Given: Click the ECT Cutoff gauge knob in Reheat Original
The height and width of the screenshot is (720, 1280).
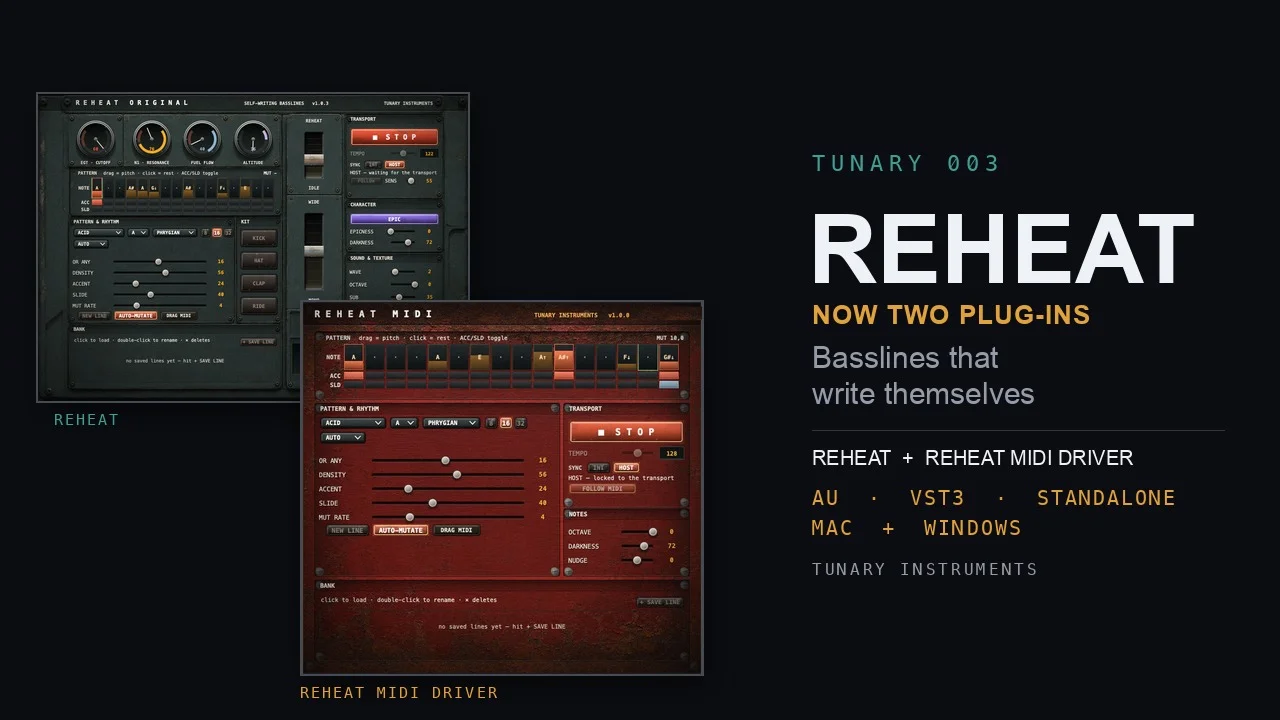Looking at the screenshot, I should pos(96,140).
